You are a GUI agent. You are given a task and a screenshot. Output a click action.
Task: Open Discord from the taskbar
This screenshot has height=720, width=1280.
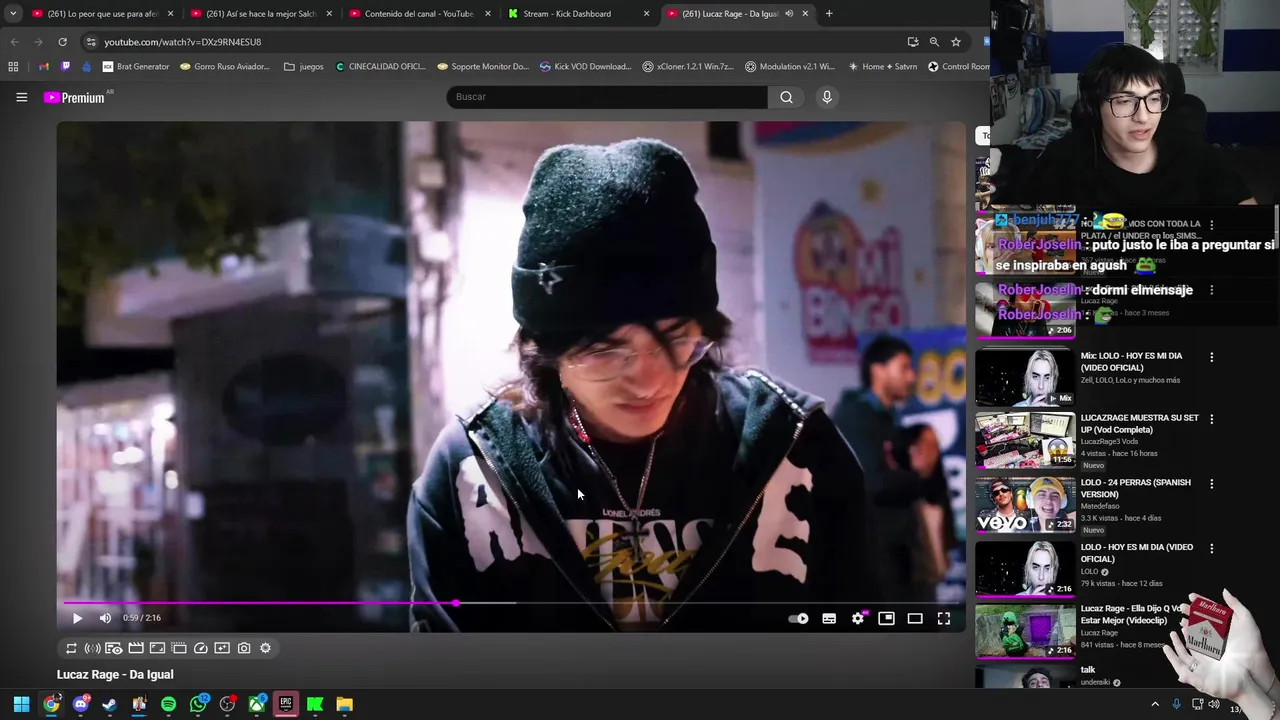[x=81, y=704]
